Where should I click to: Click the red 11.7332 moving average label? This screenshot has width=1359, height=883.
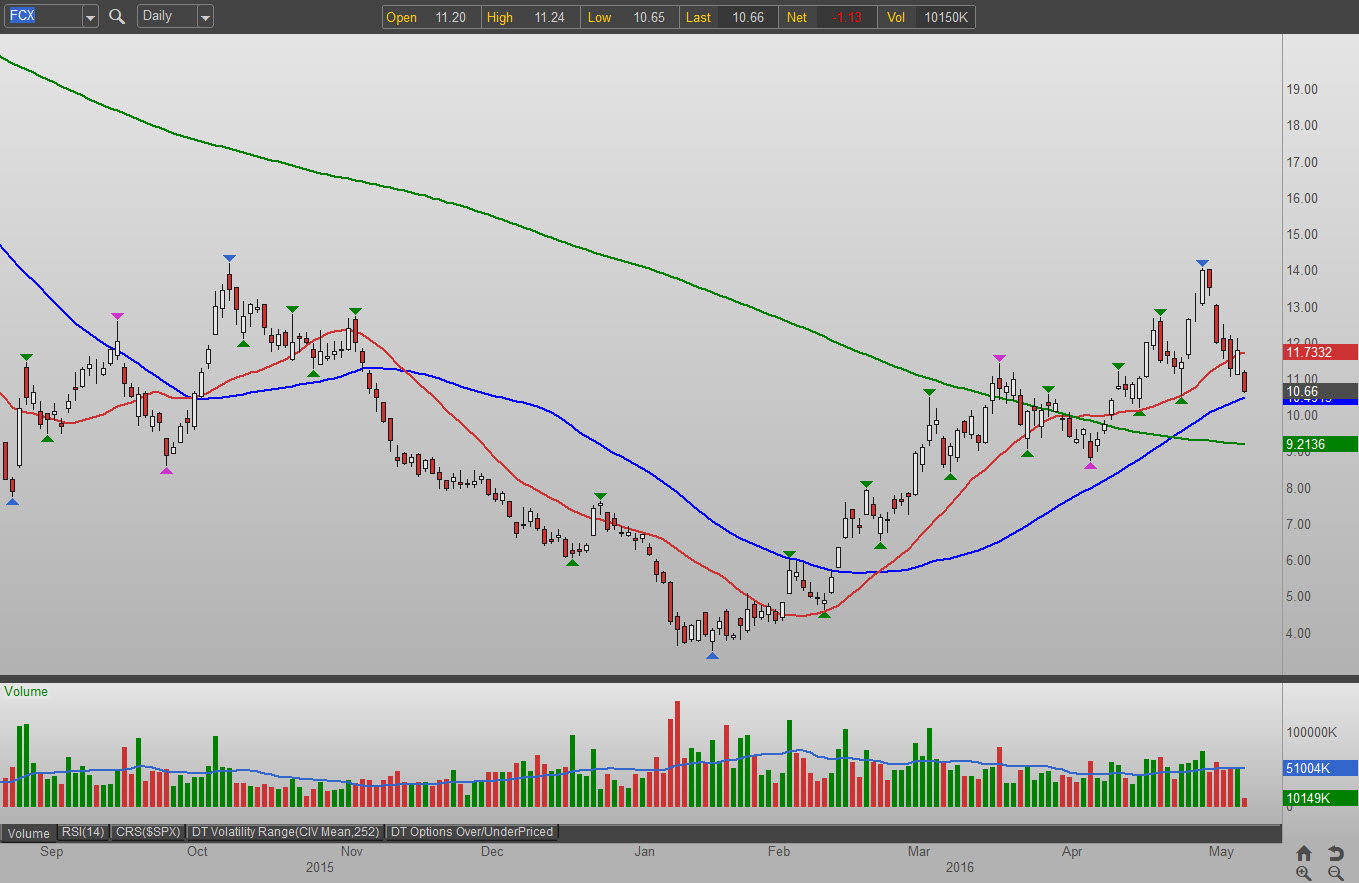(x=1320, y=352)
